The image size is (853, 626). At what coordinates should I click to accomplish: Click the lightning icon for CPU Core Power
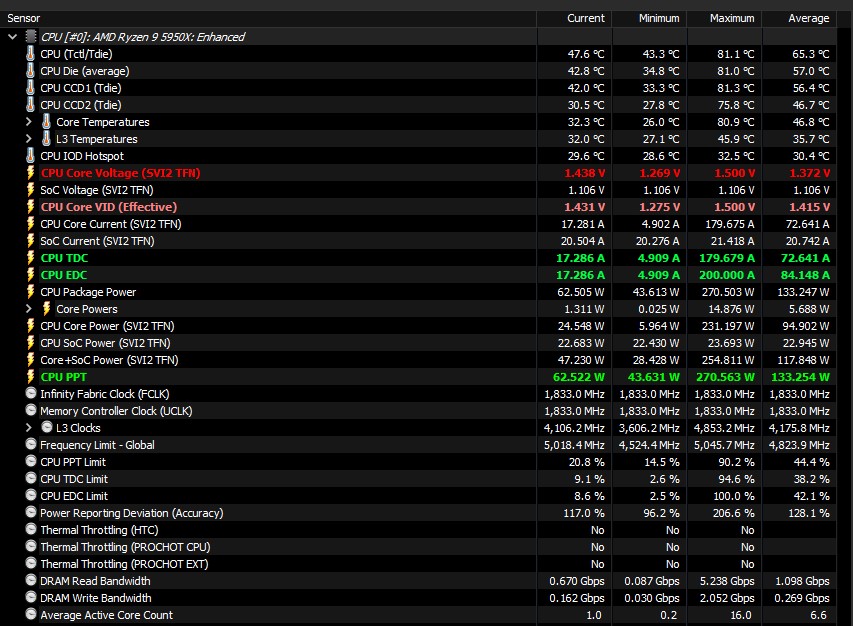30,326
